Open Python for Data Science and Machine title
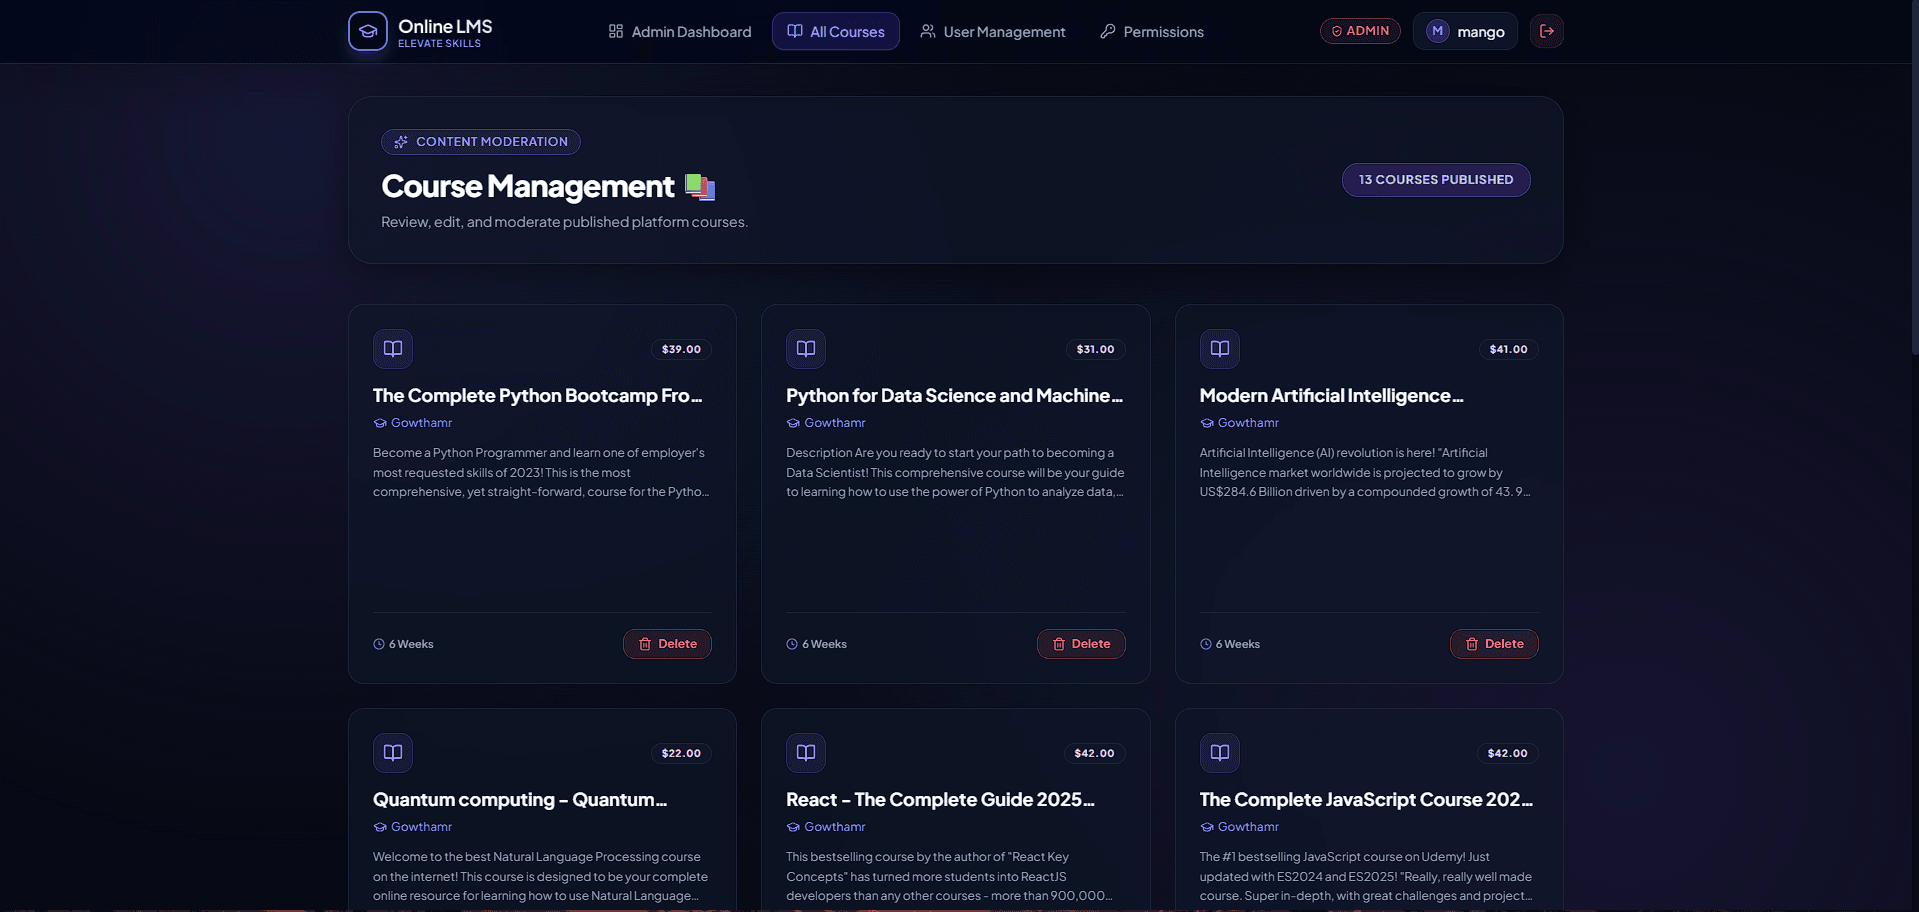This screenshot has width=1919, height=912. (955, 396)
